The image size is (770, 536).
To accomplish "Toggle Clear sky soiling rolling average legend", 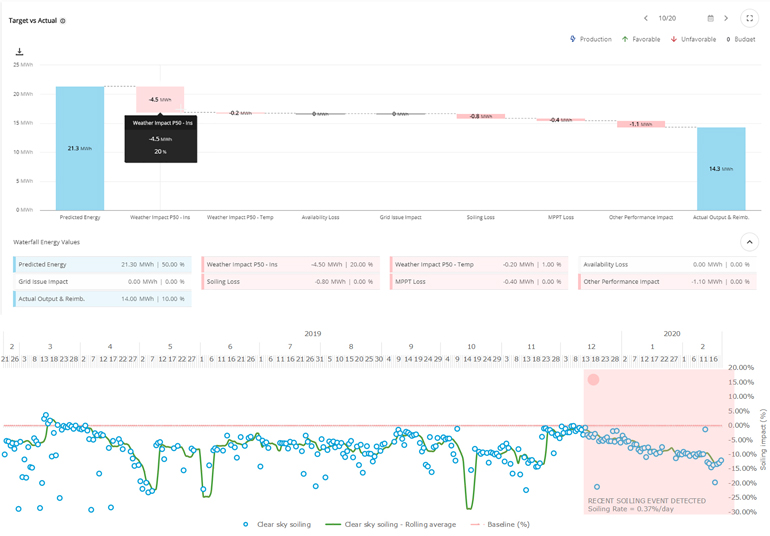I will point(397,524).
